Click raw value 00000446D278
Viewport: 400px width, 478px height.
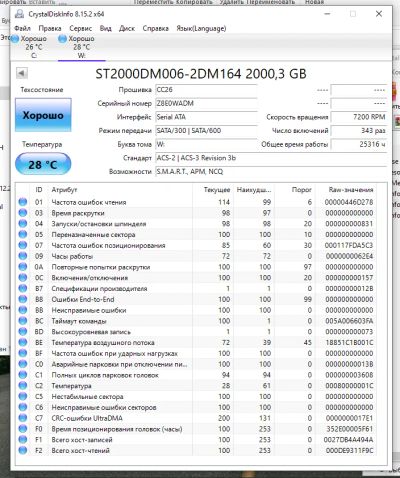coord(349,202)
